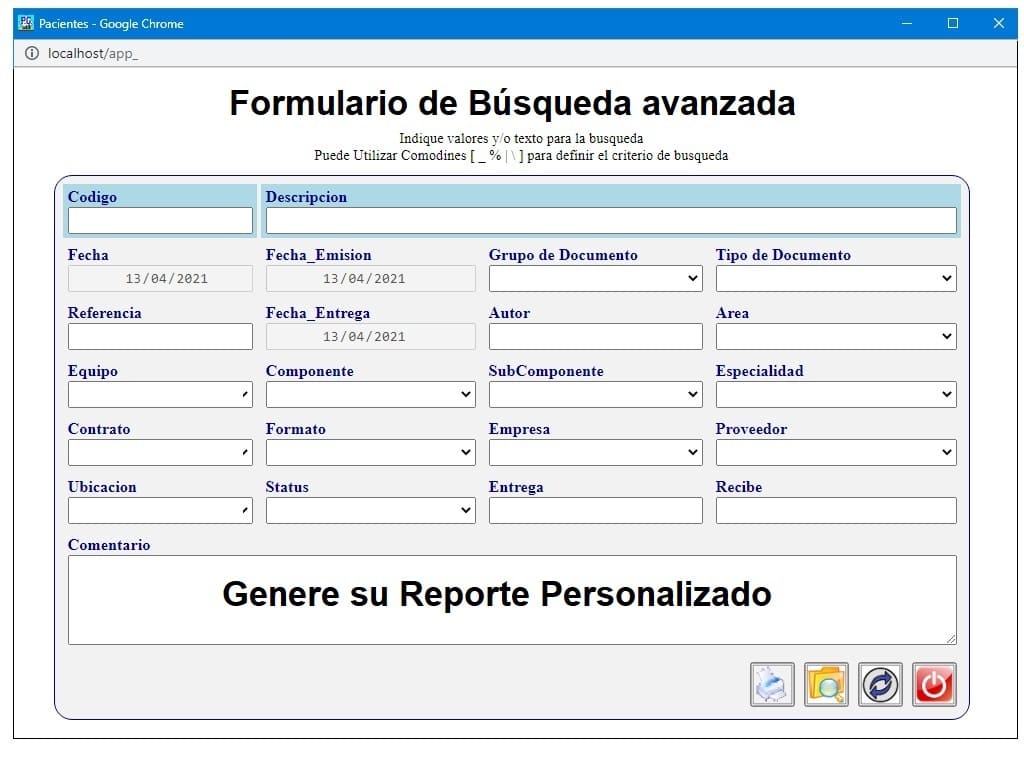
Task: Click the Contrato field arrow
Action: pyautogui.click(x=245, y=452)
